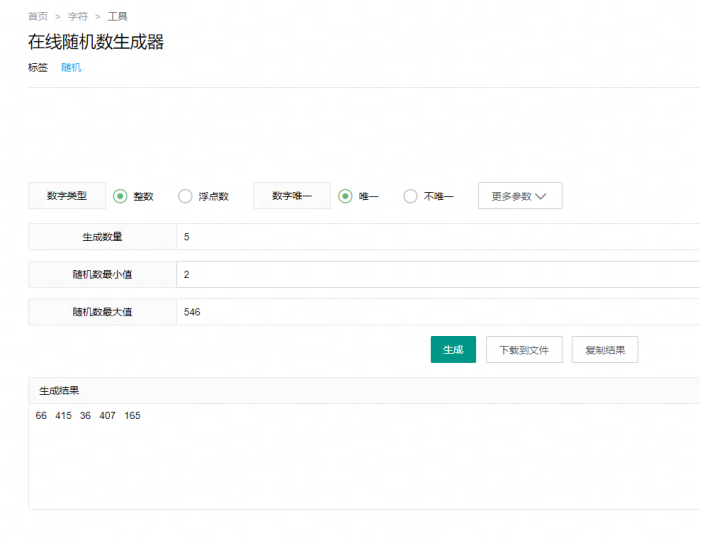Choose the 浮点数 radio option
Screen dimensions: 701x539
coord(185,196)
